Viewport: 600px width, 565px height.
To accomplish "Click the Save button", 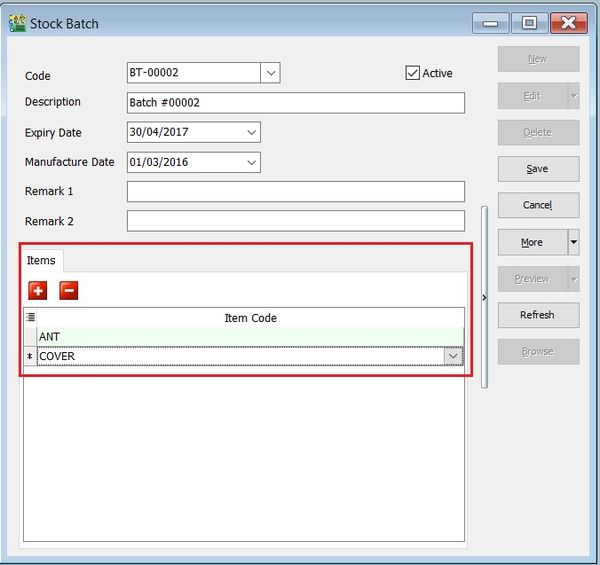I will (x=538, y=169).
